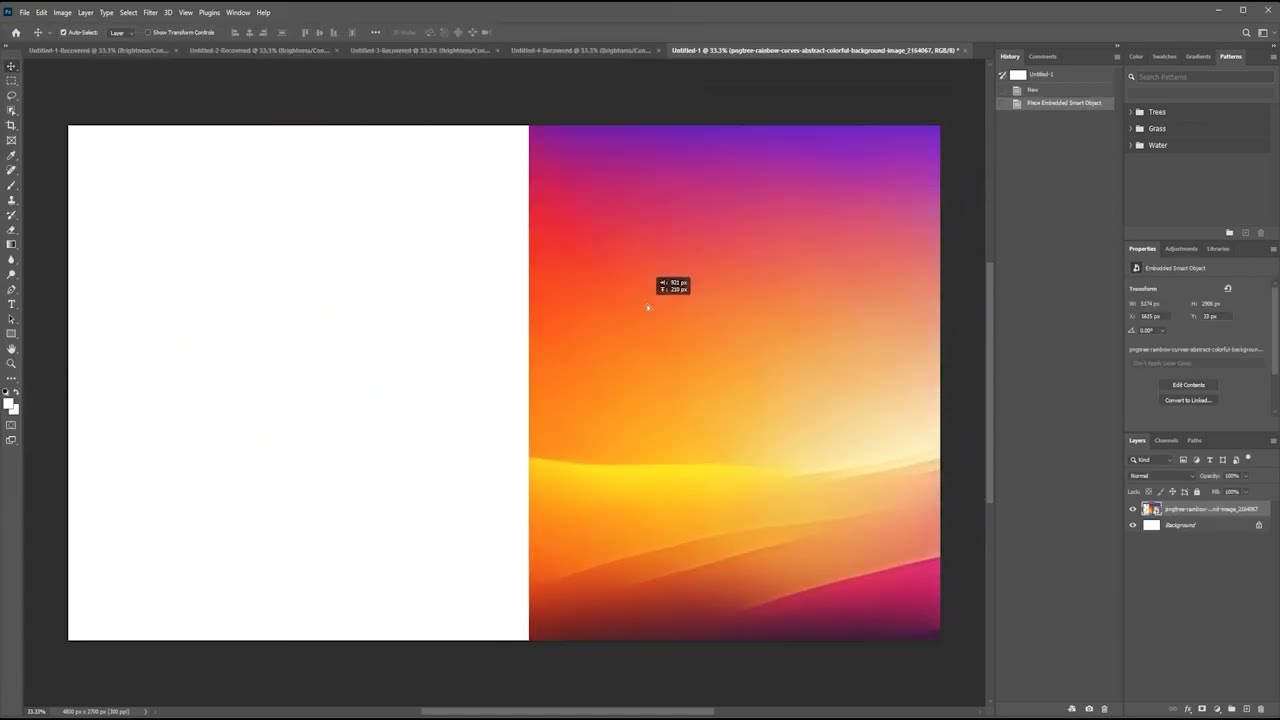Select the Horizontal Type tool

pos(11,304)
